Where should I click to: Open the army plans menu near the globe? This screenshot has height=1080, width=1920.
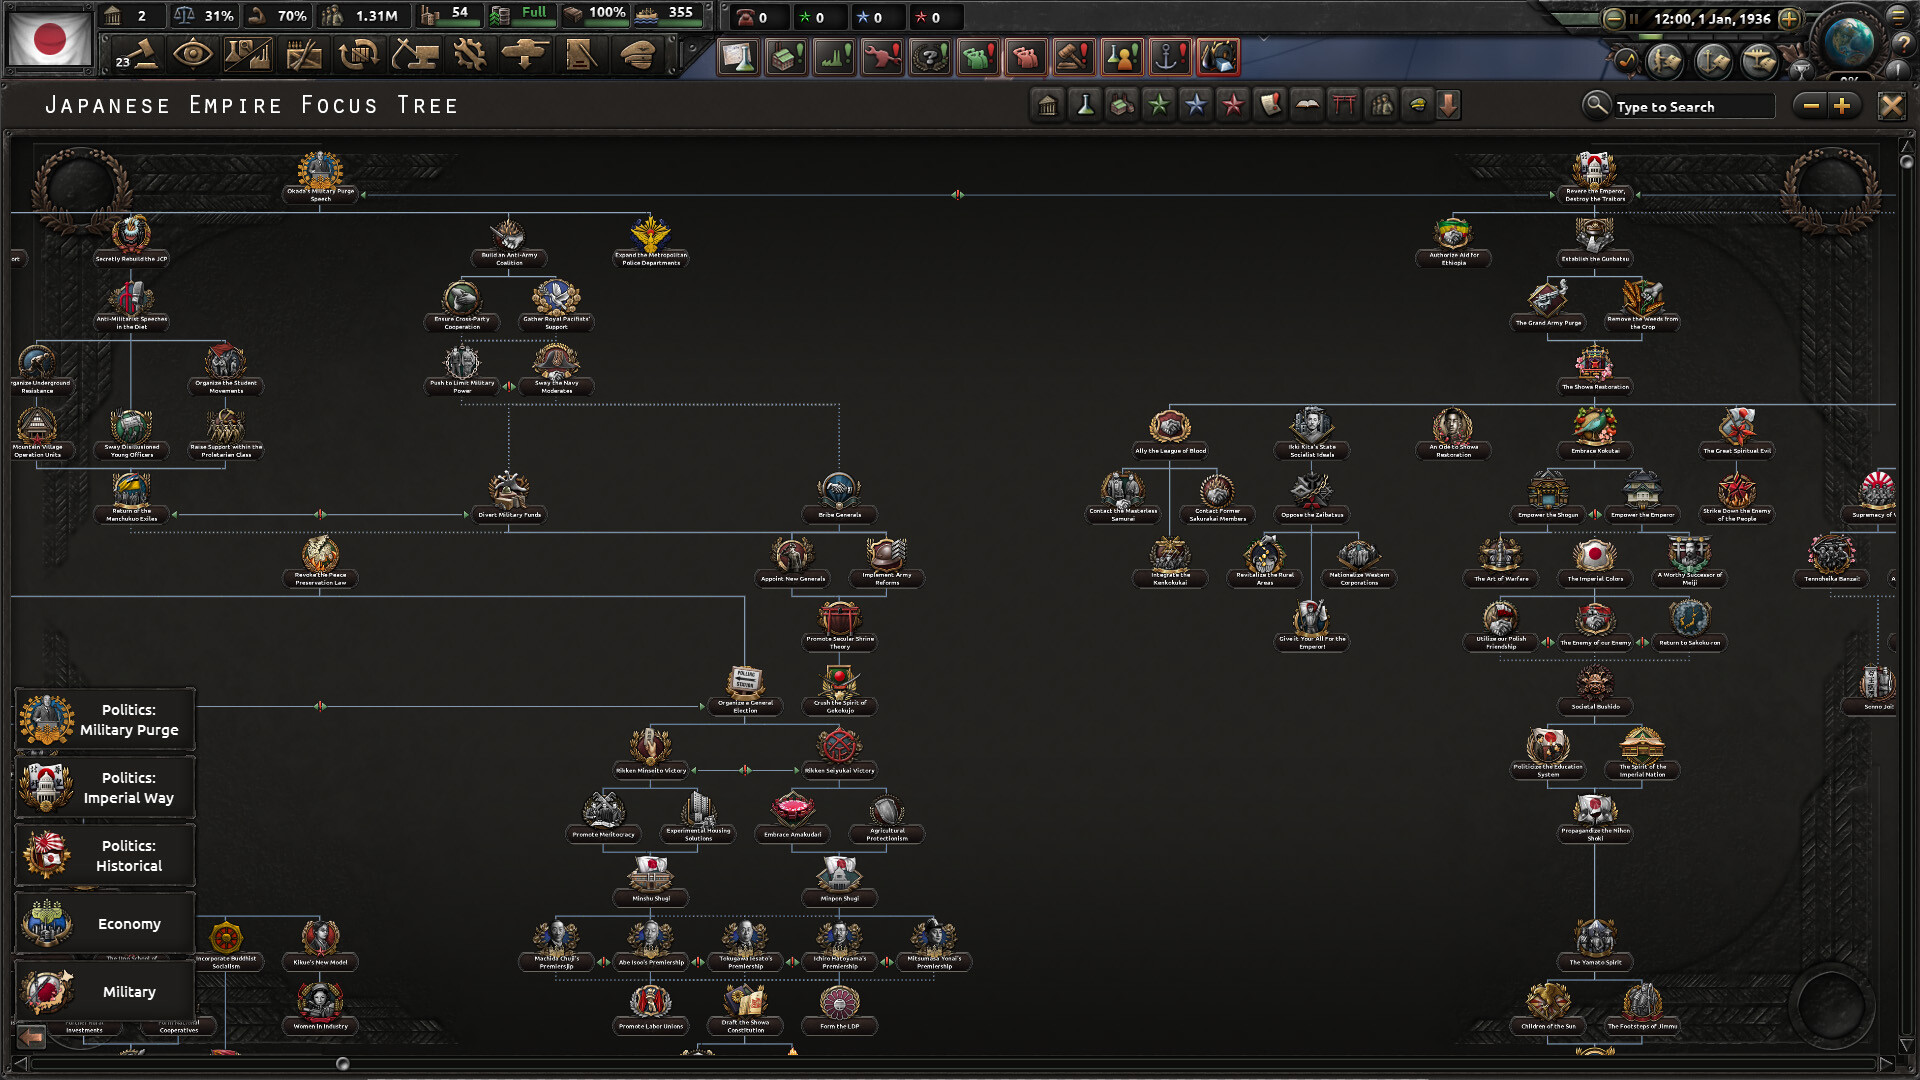pos(1664,60)
